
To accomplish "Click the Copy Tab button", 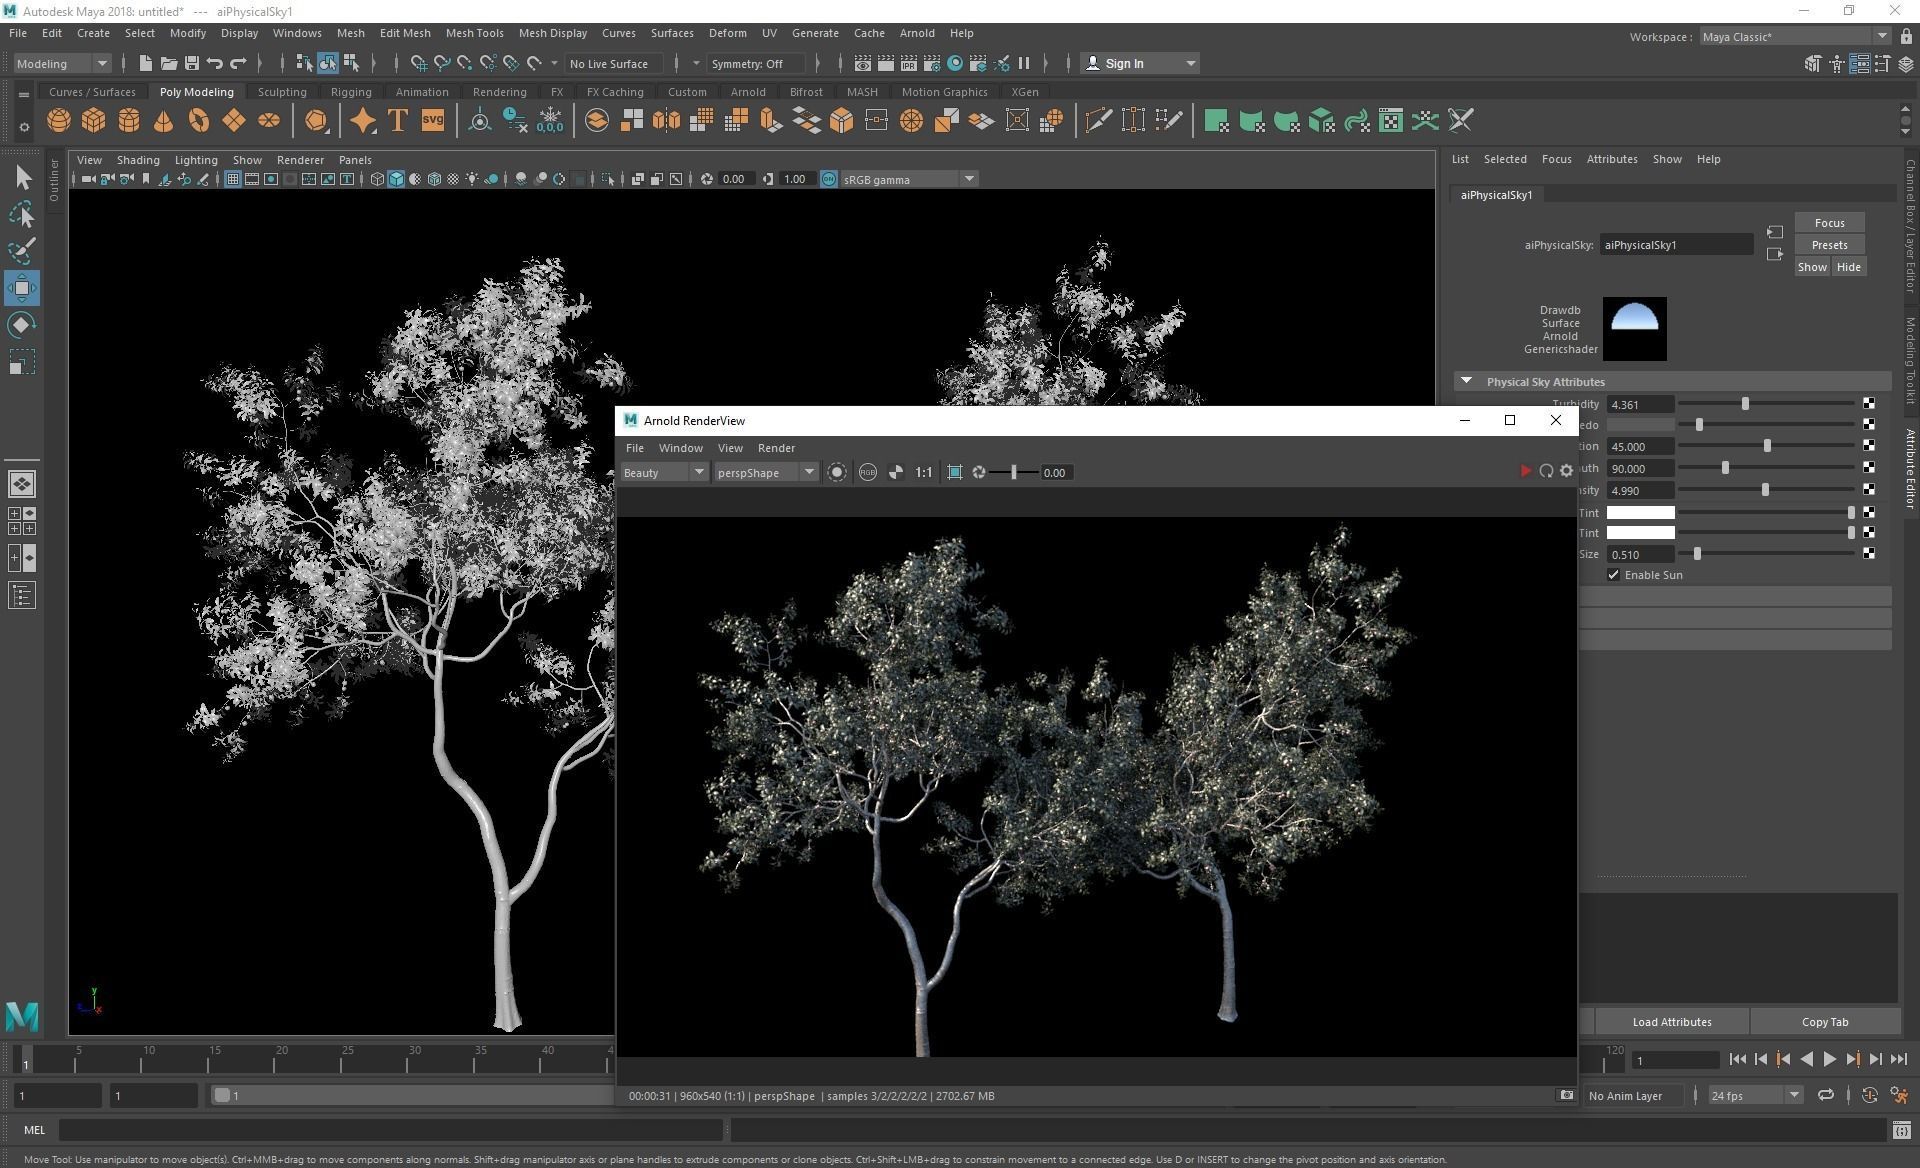I will pos(1824,1022).
